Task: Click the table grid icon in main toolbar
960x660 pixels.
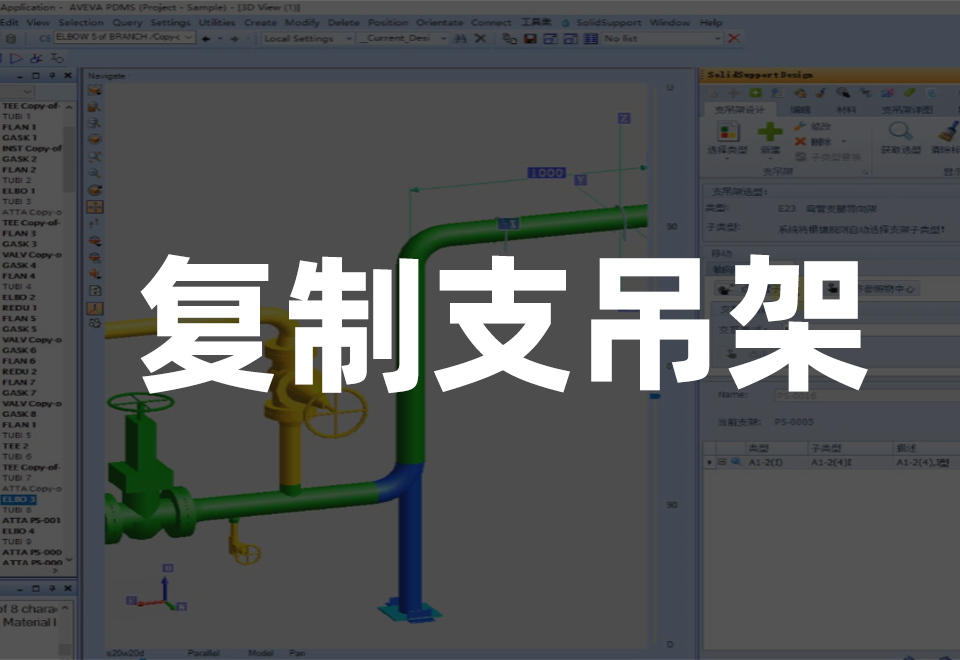Action: point(590,39)
